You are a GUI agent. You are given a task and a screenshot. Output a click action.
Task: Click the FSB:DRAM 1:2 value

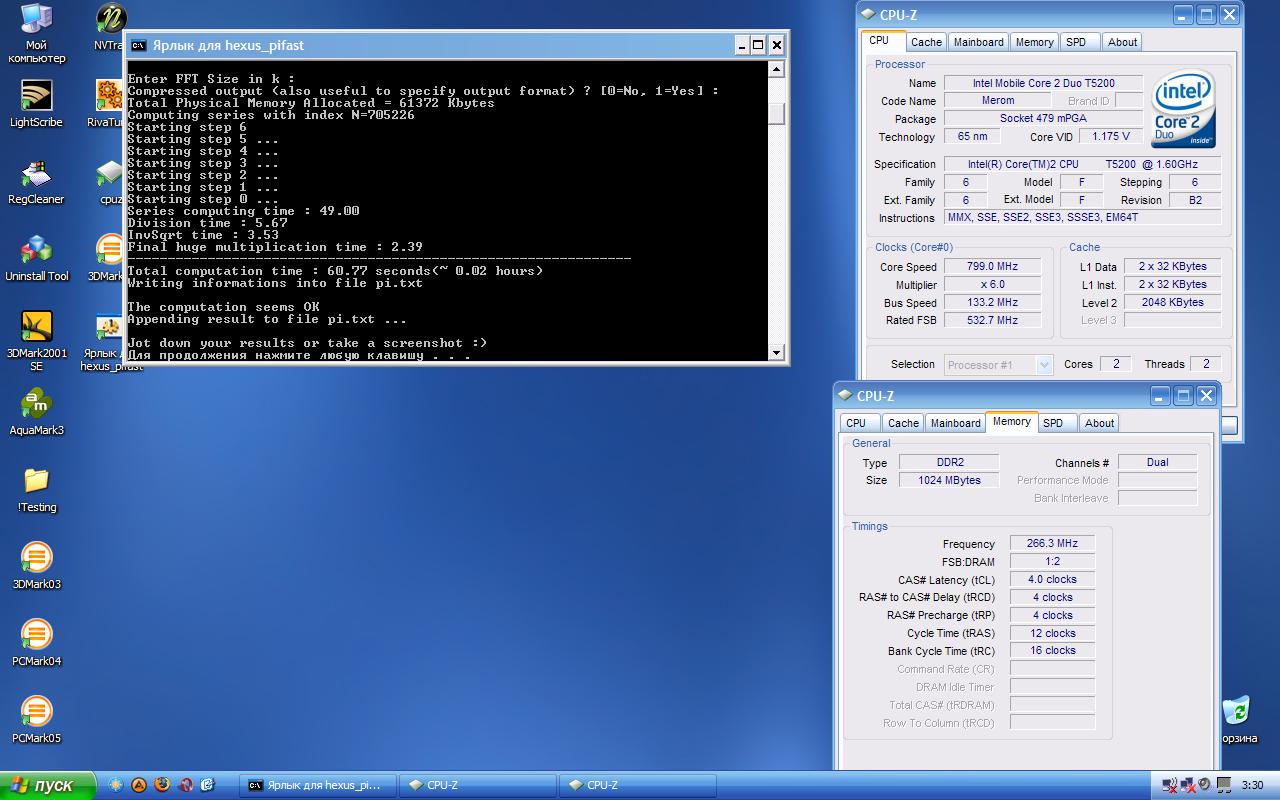[1052, 562]
